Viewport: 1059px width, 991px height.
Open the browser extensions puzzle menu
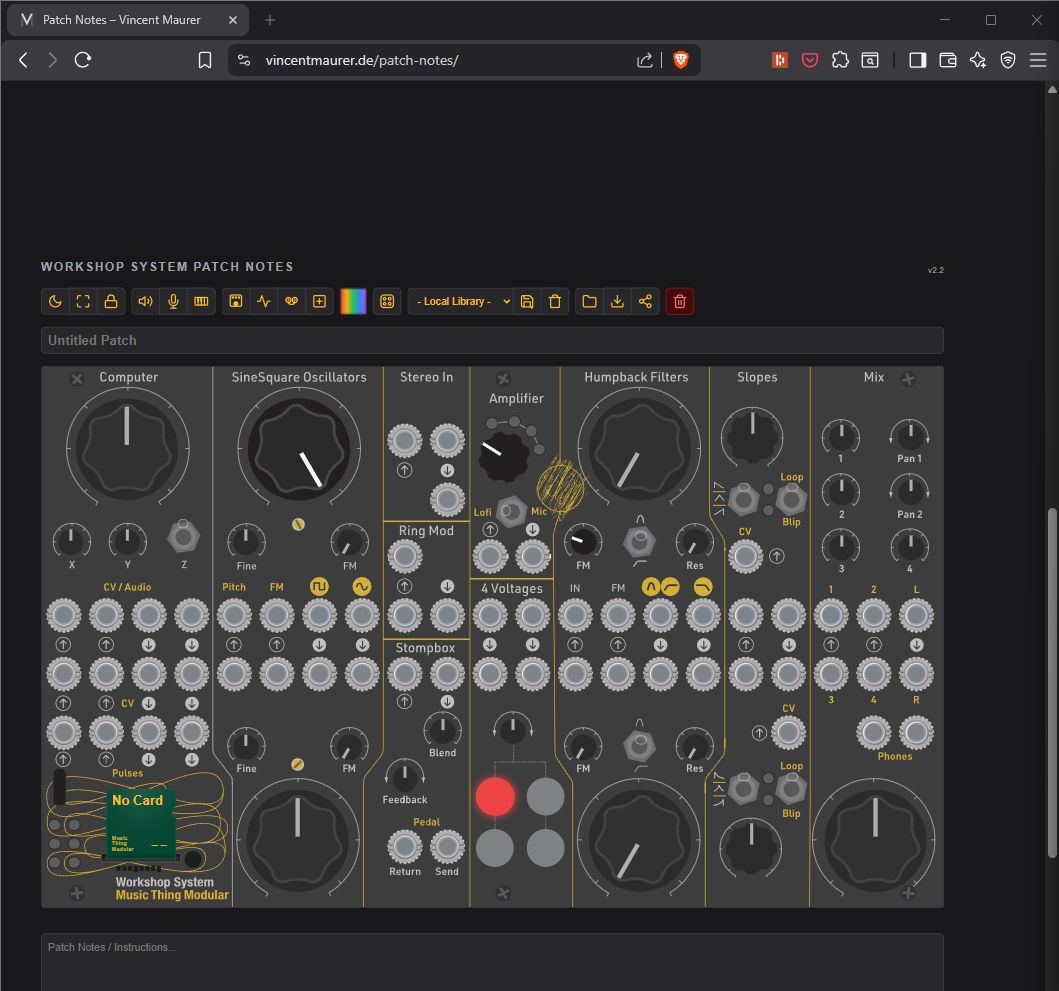[840, 60]
